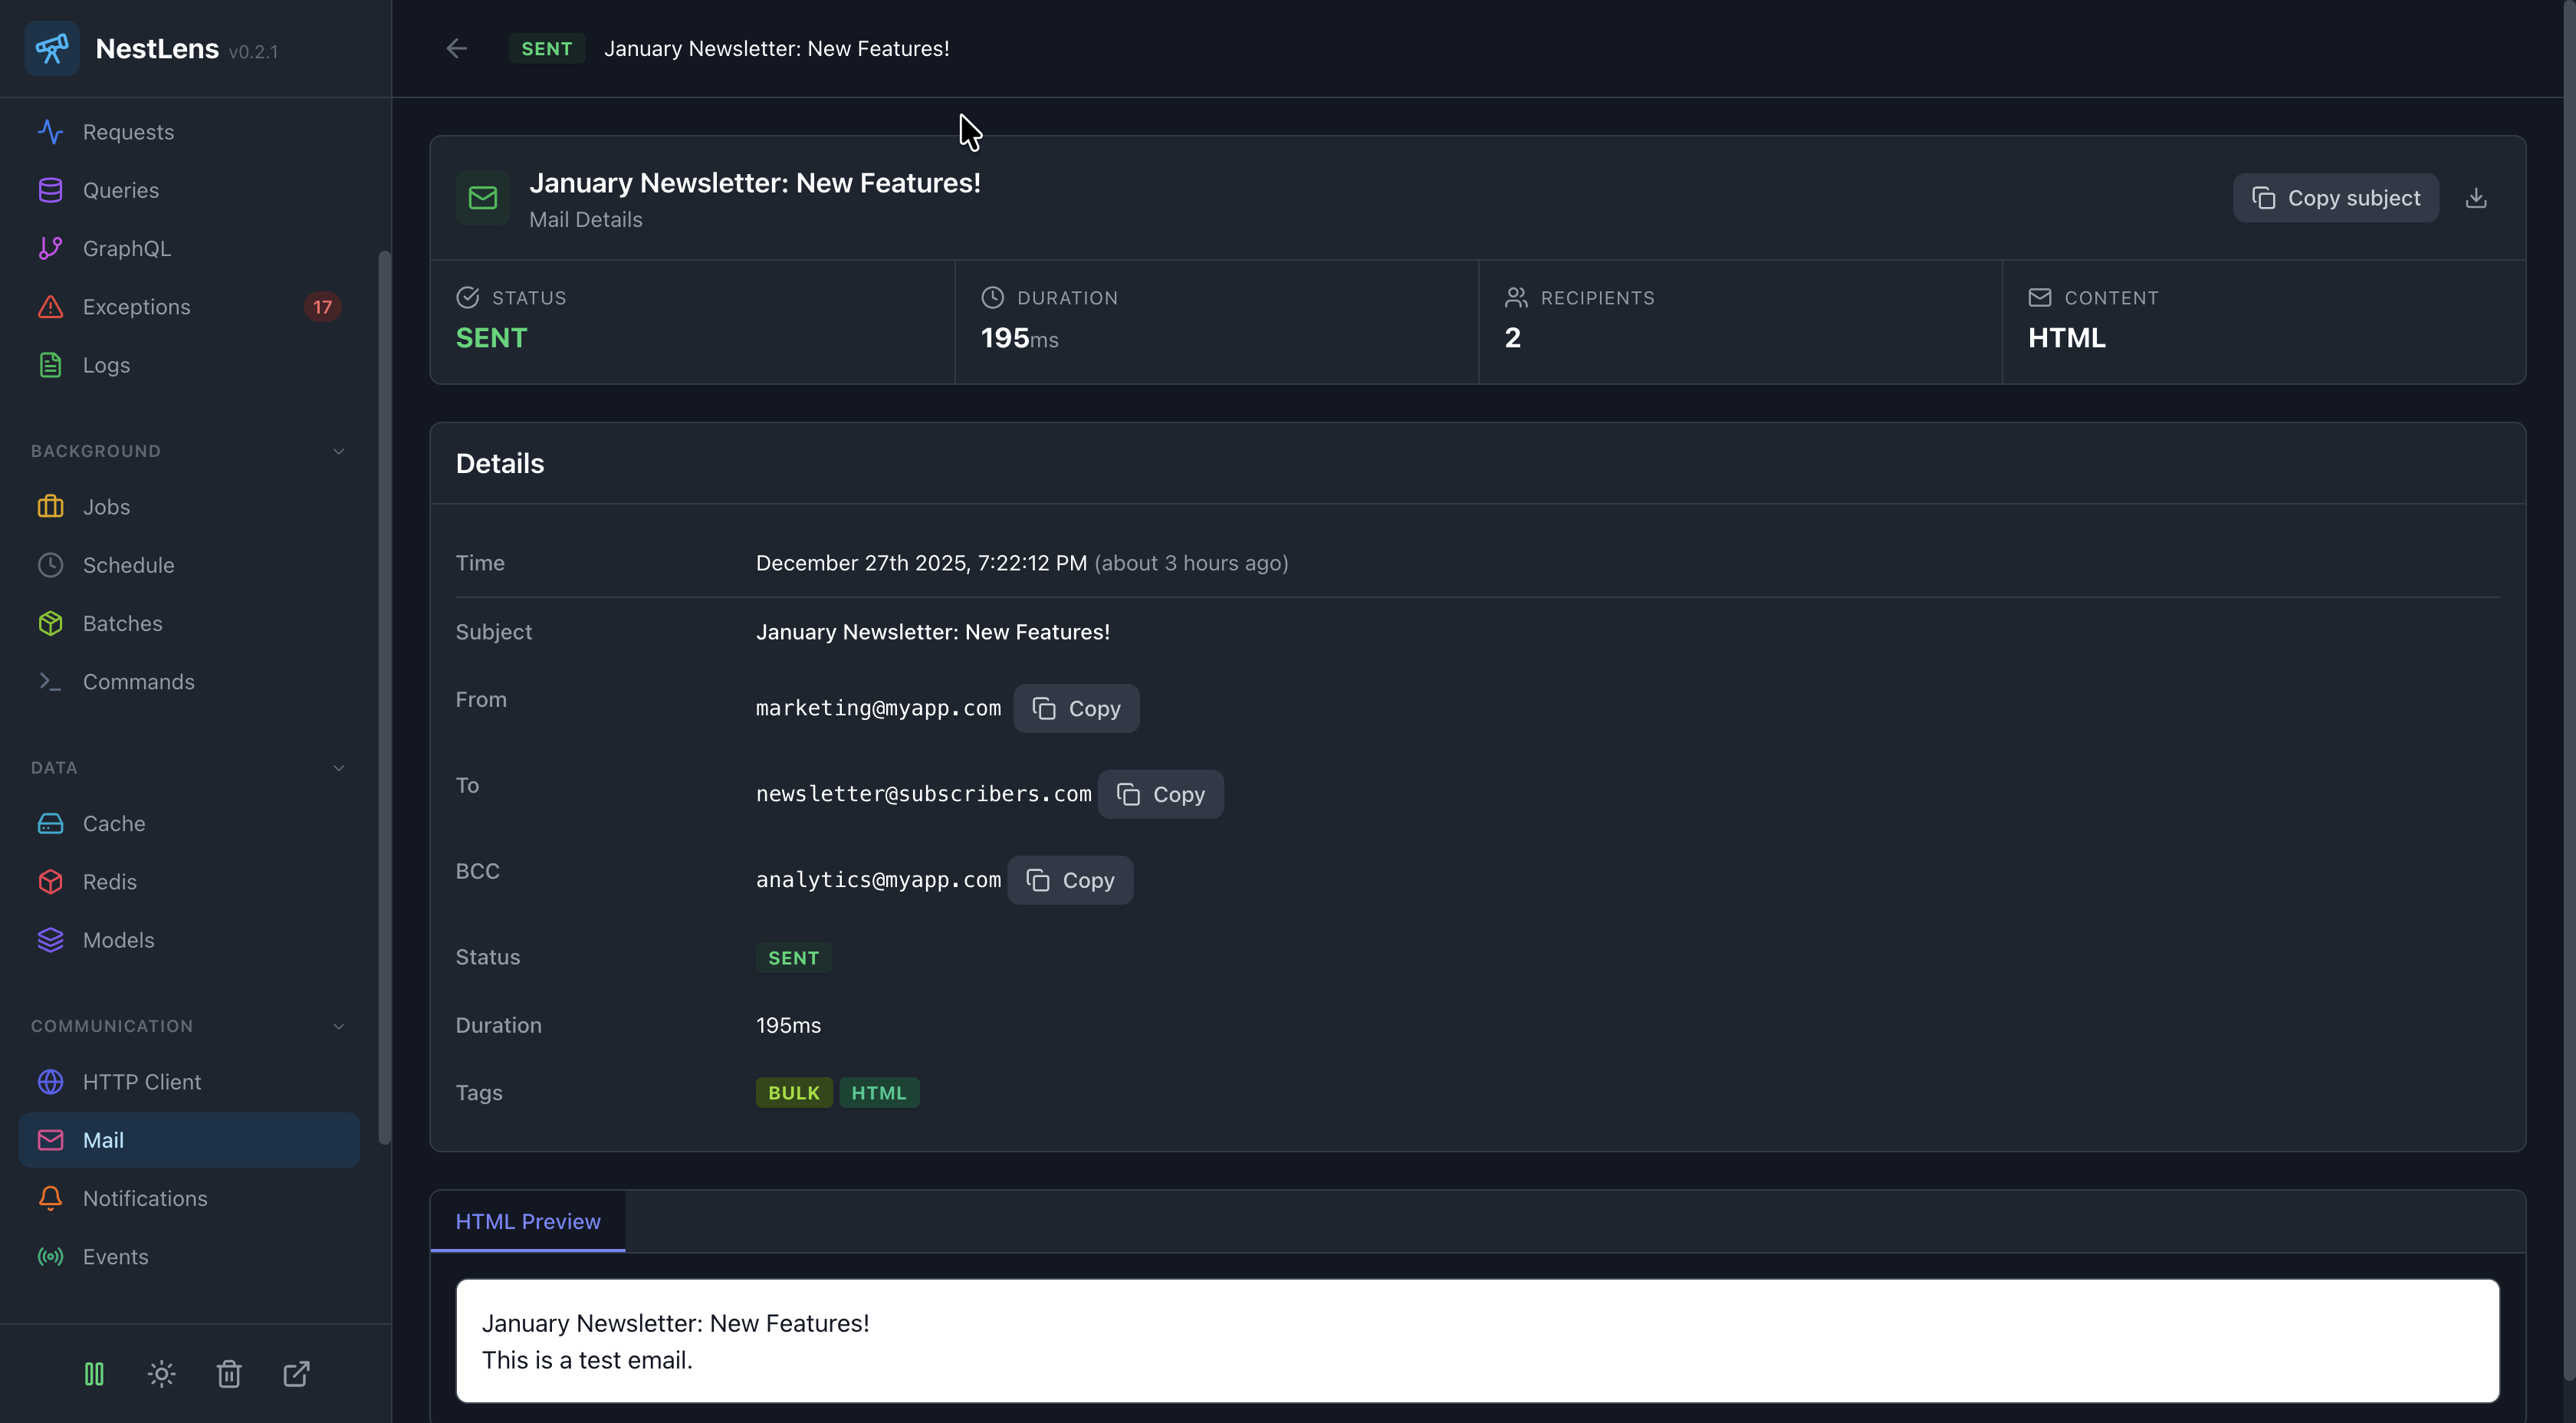
Task: Click the NestLens telescope logo
Action: click(x=52, y=48)
